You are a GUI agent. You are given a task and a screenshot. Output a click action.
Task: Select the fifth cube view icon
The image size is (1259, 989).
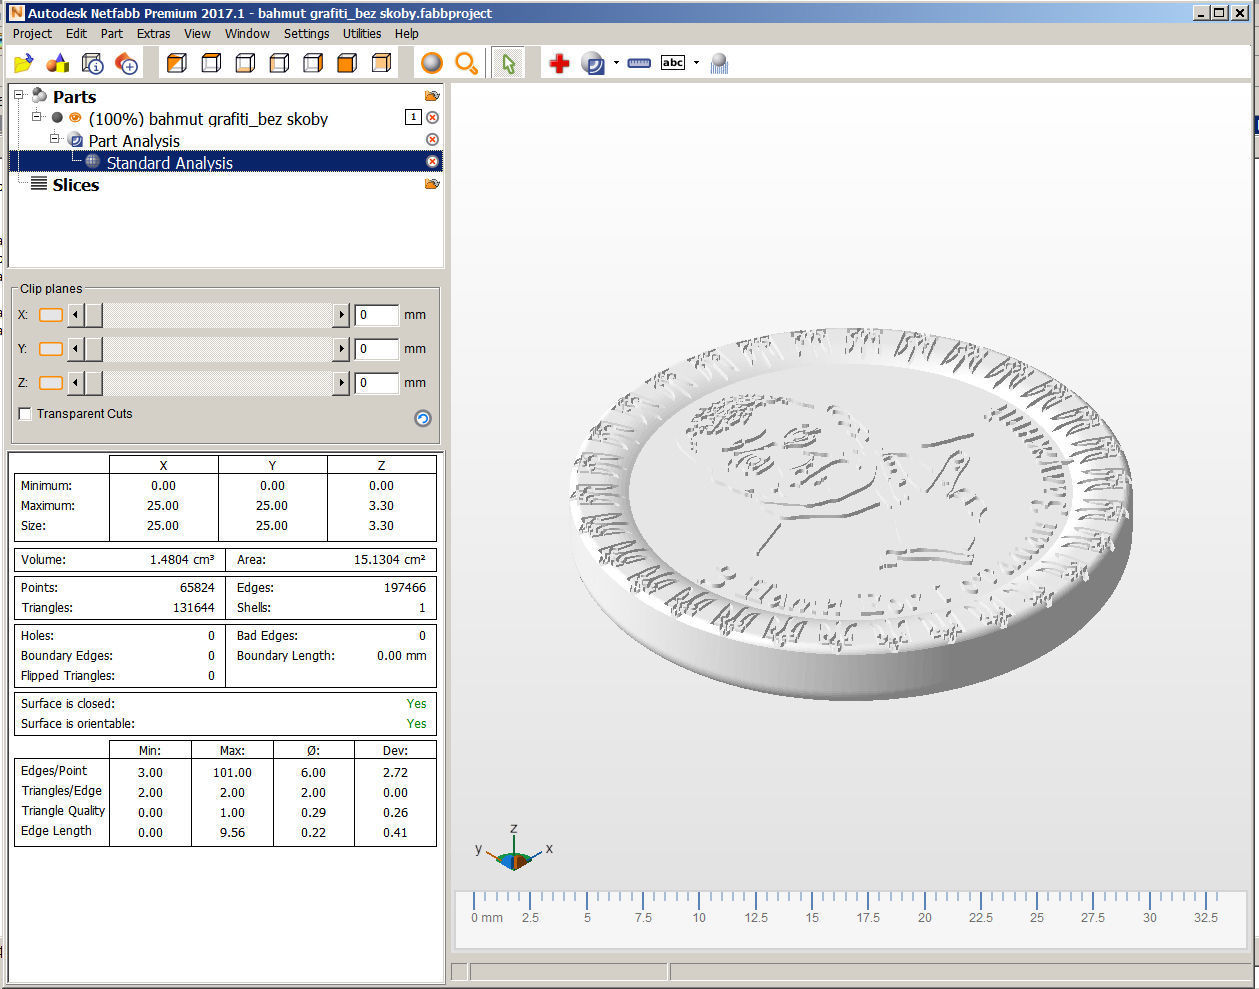(x=313, y=64)
